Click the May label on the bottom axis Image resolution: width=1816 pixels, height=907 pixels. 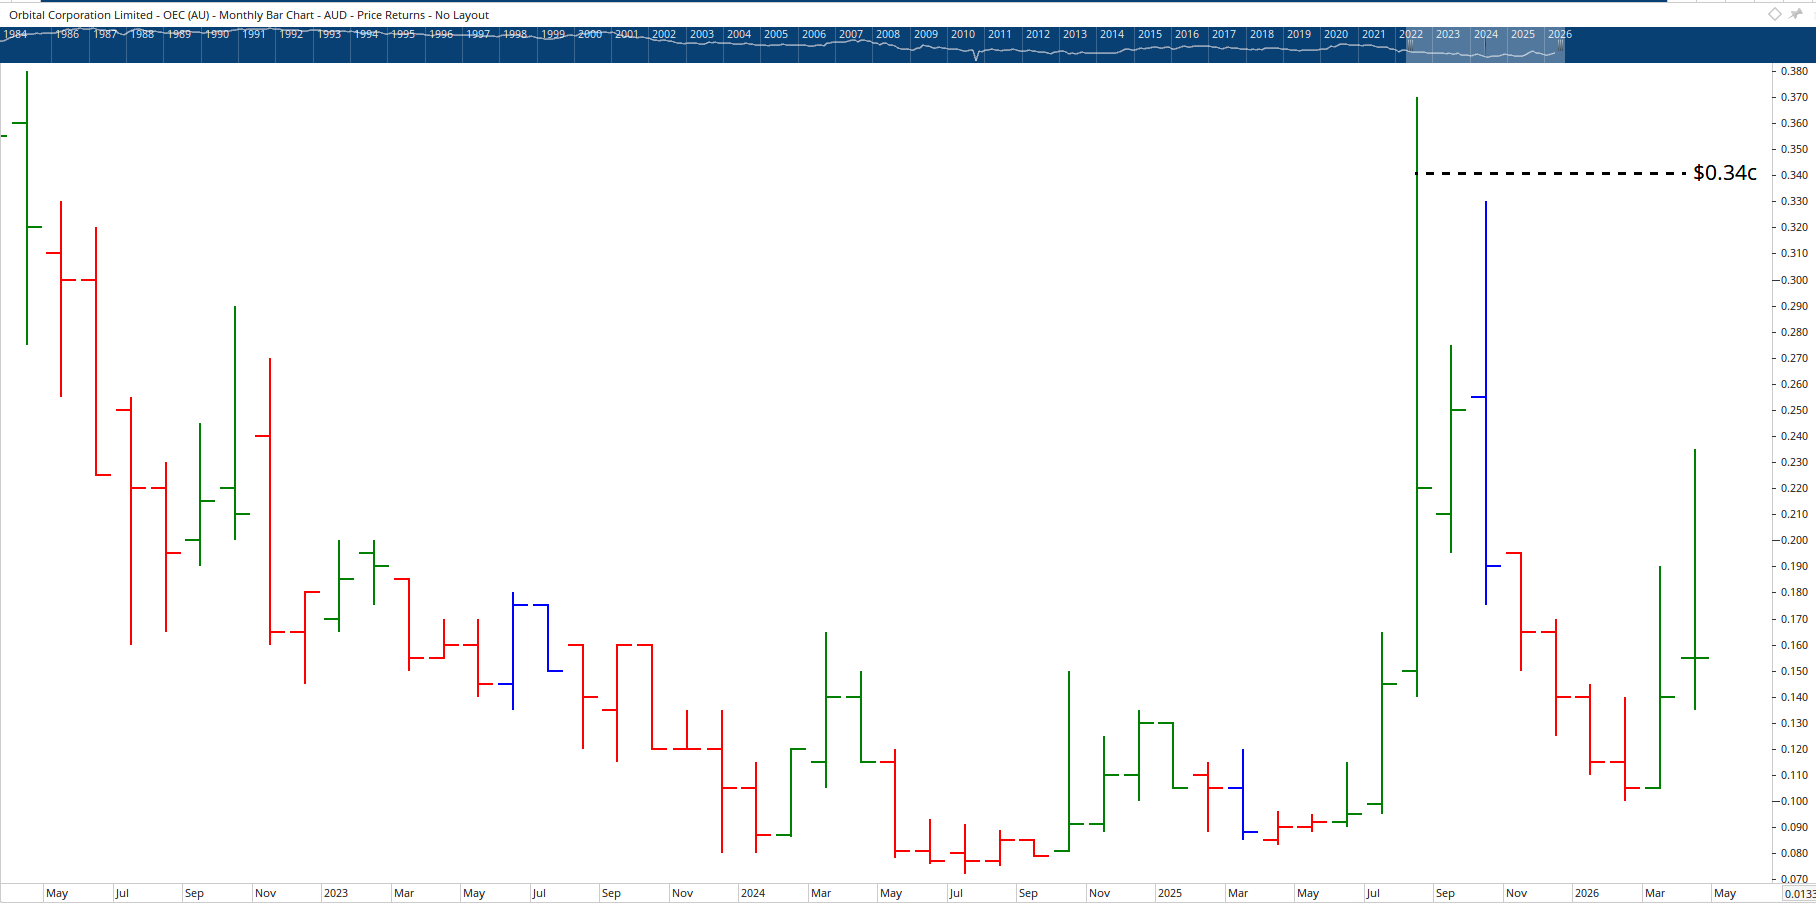(x=57, y=893)
